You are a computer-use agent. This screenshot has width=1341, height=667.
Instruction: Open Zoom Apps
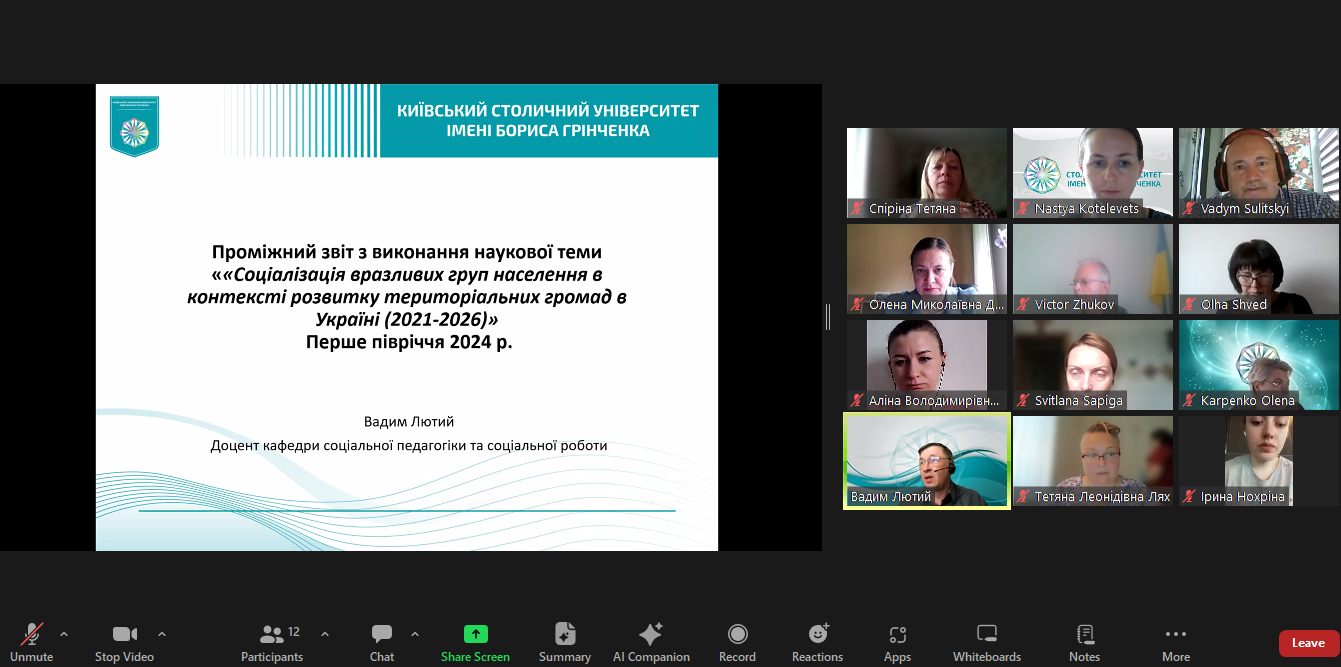tap(897, 641)
